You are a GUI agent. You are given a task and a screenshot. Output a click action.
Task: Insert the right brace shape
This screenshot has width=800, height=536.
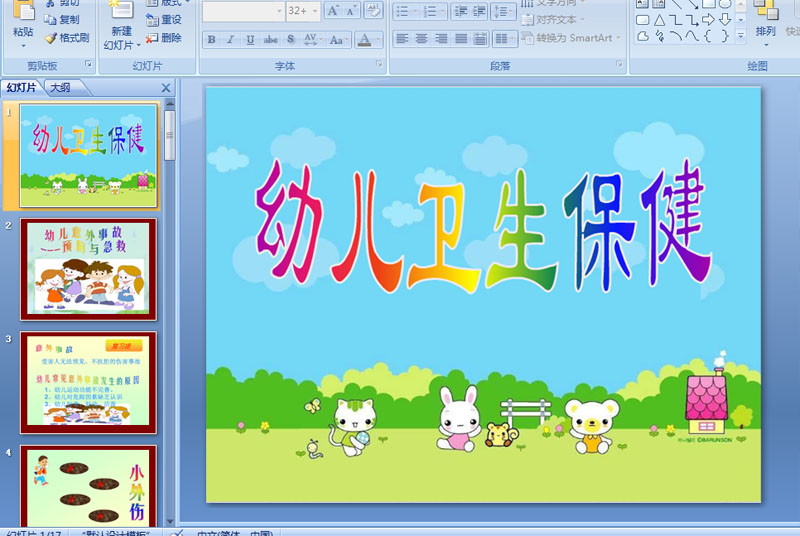coord(725,36)
